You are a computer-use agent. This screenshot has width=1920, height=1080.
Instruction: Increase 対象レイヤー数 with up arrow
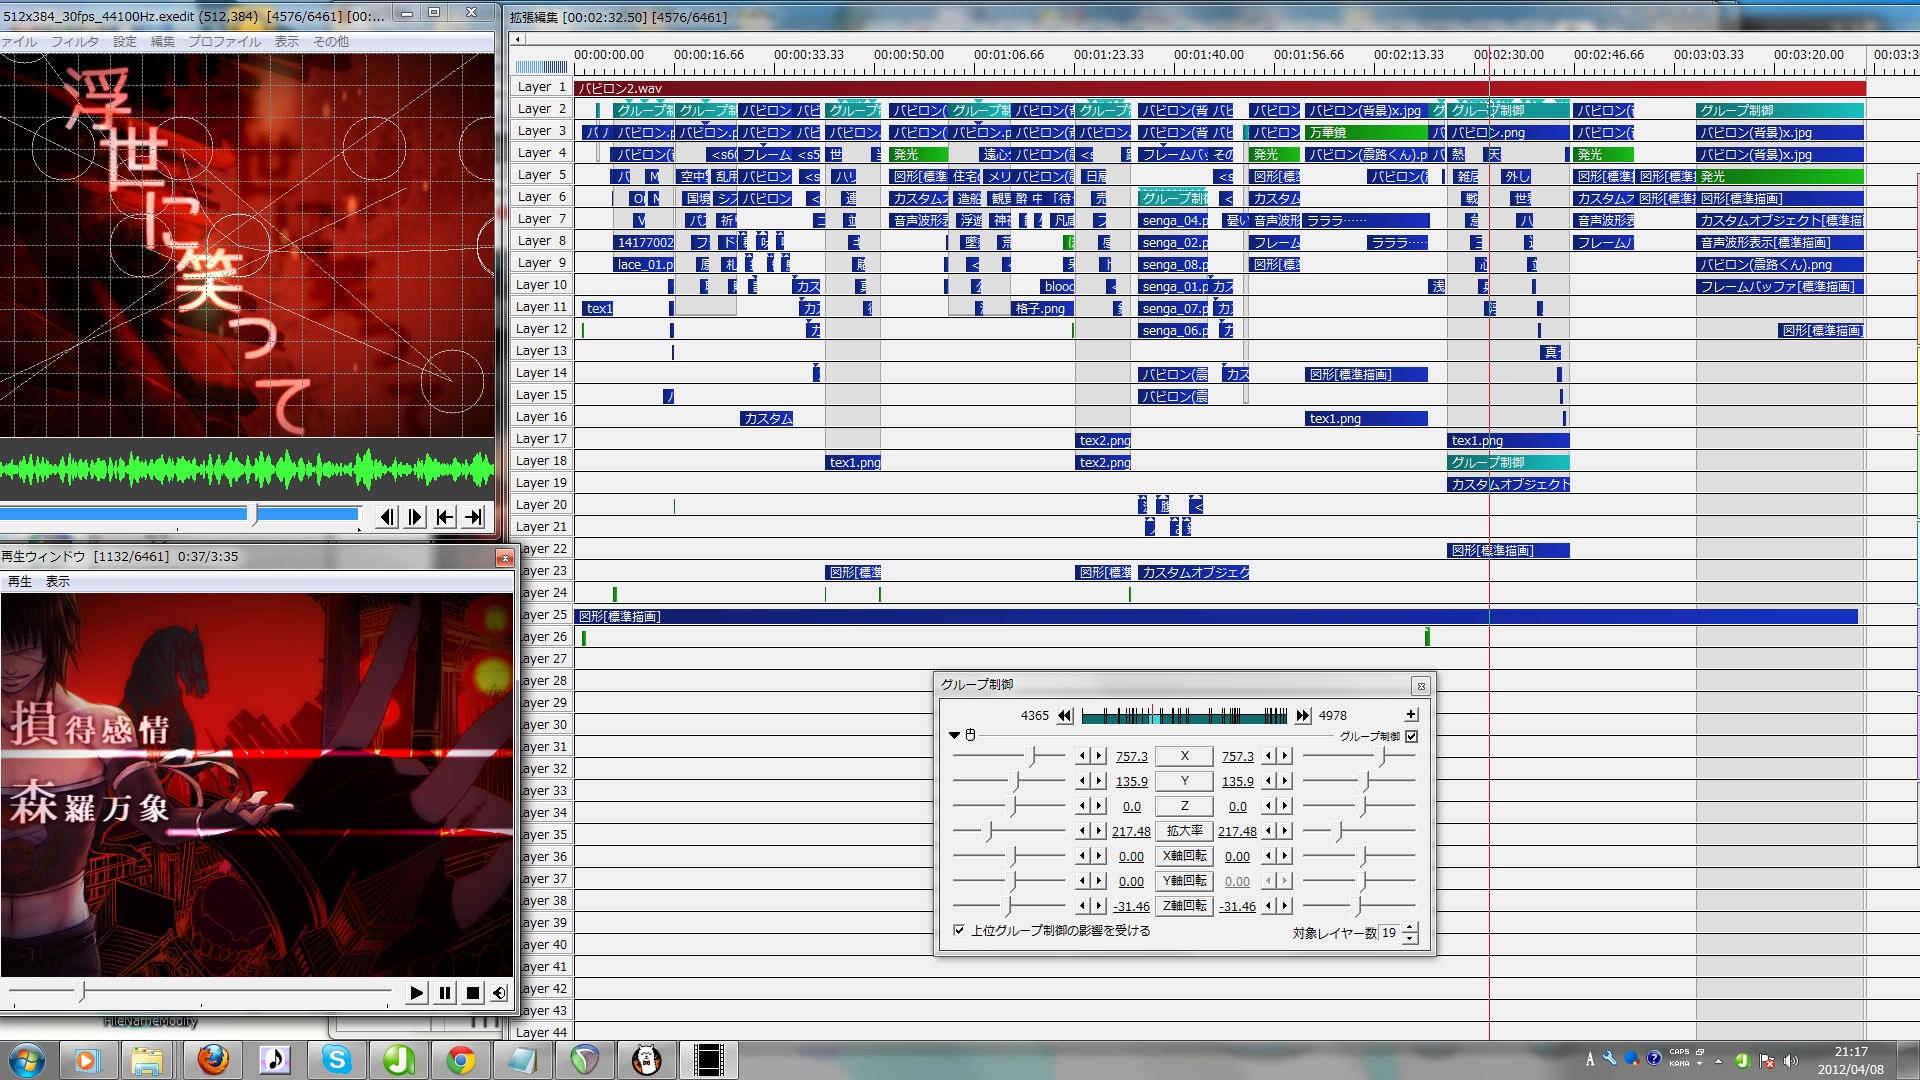coord(1410,928)
